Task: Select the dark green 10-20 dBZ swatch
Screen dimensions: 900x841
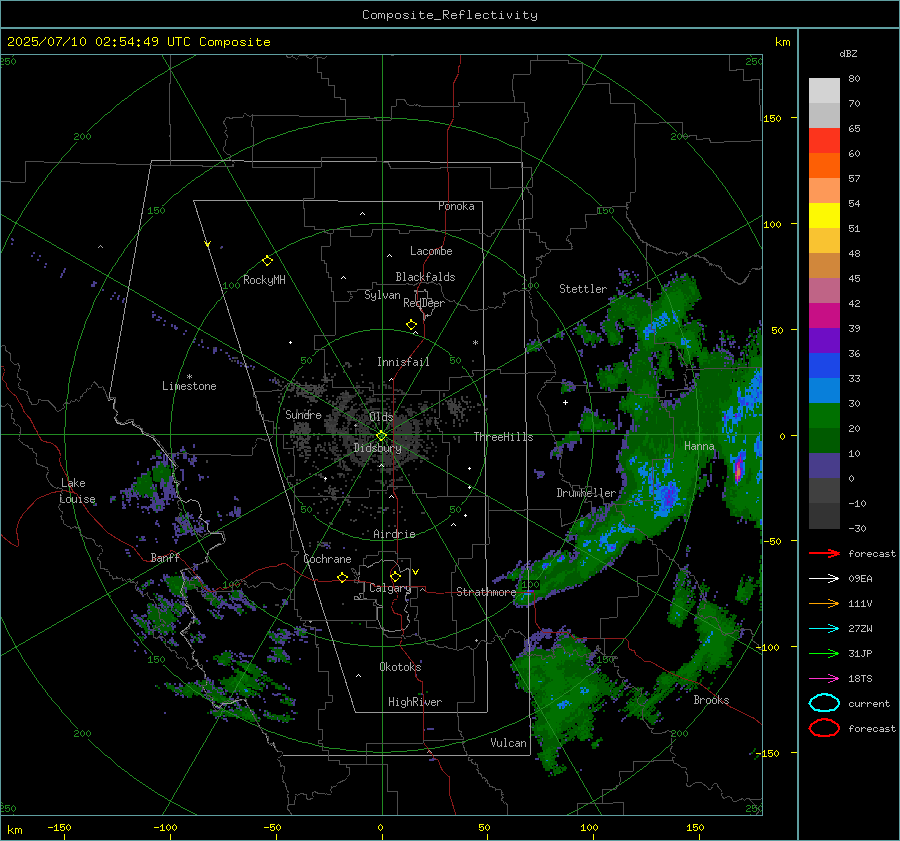Action: (x=824, y=440)
